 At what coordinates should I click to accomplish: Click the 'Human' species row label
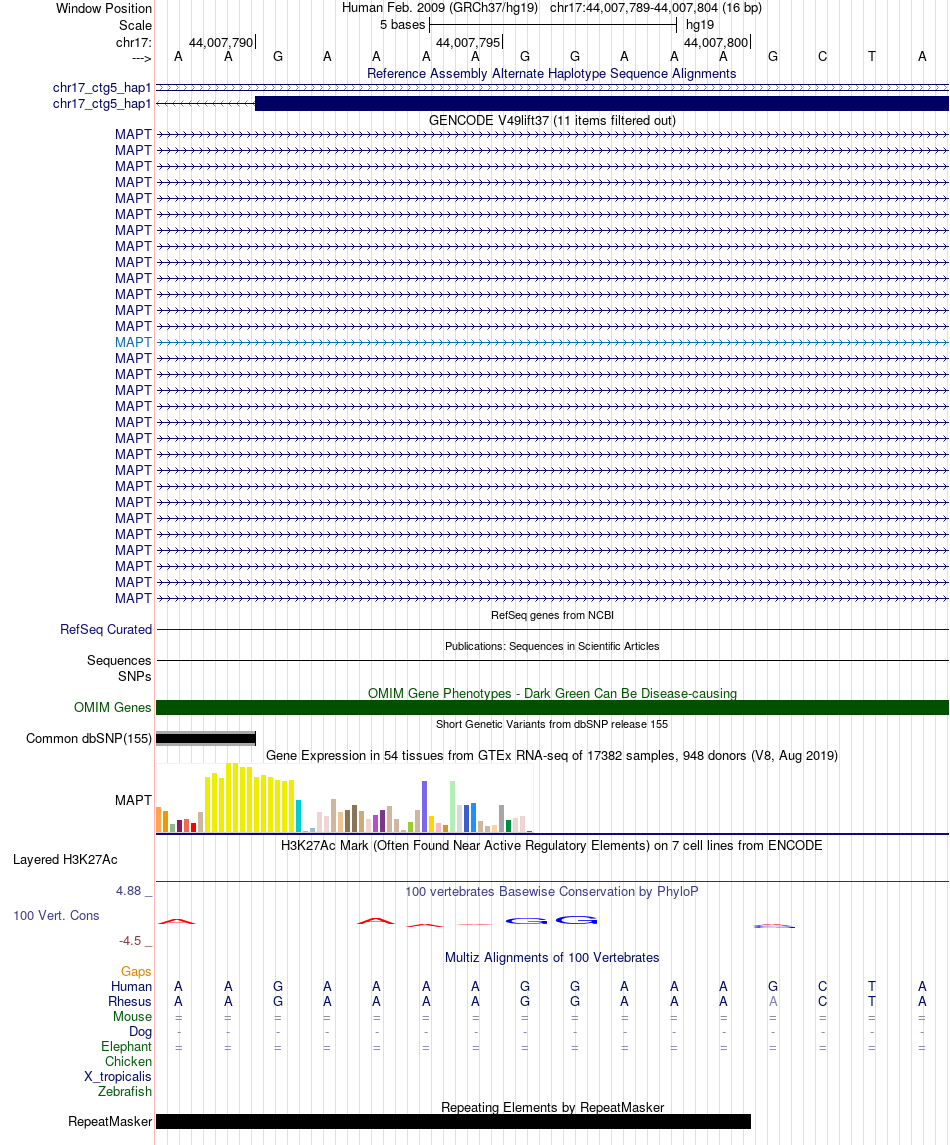131,987
